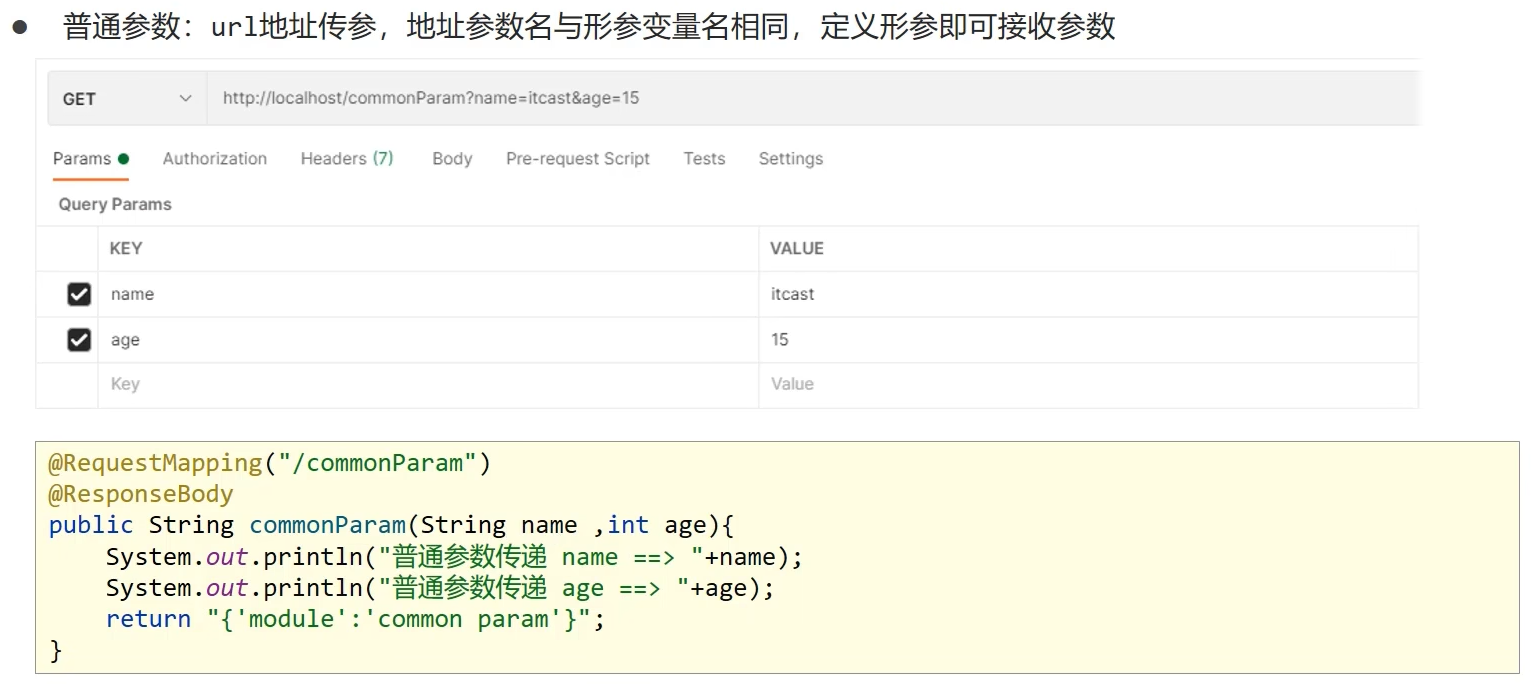The image size is (1531, 684).
Task: Open the GET method dropdown
Action: coord(127,98)
